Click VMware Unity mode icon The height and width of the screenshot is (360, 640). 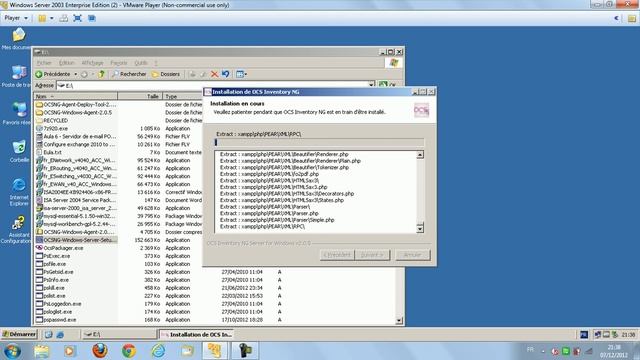[x=92, y=18]
